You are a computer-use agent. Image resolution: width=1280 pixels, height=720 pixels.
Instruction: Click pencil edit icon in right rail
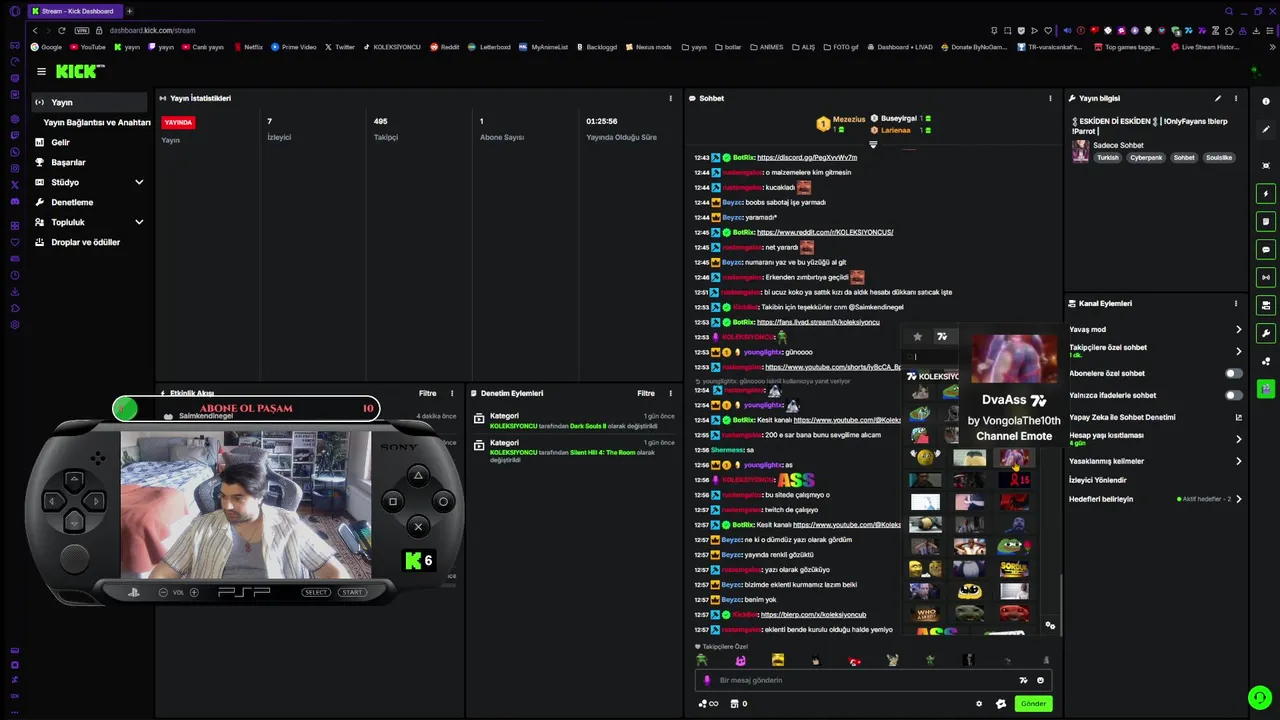pos(1266,129)
